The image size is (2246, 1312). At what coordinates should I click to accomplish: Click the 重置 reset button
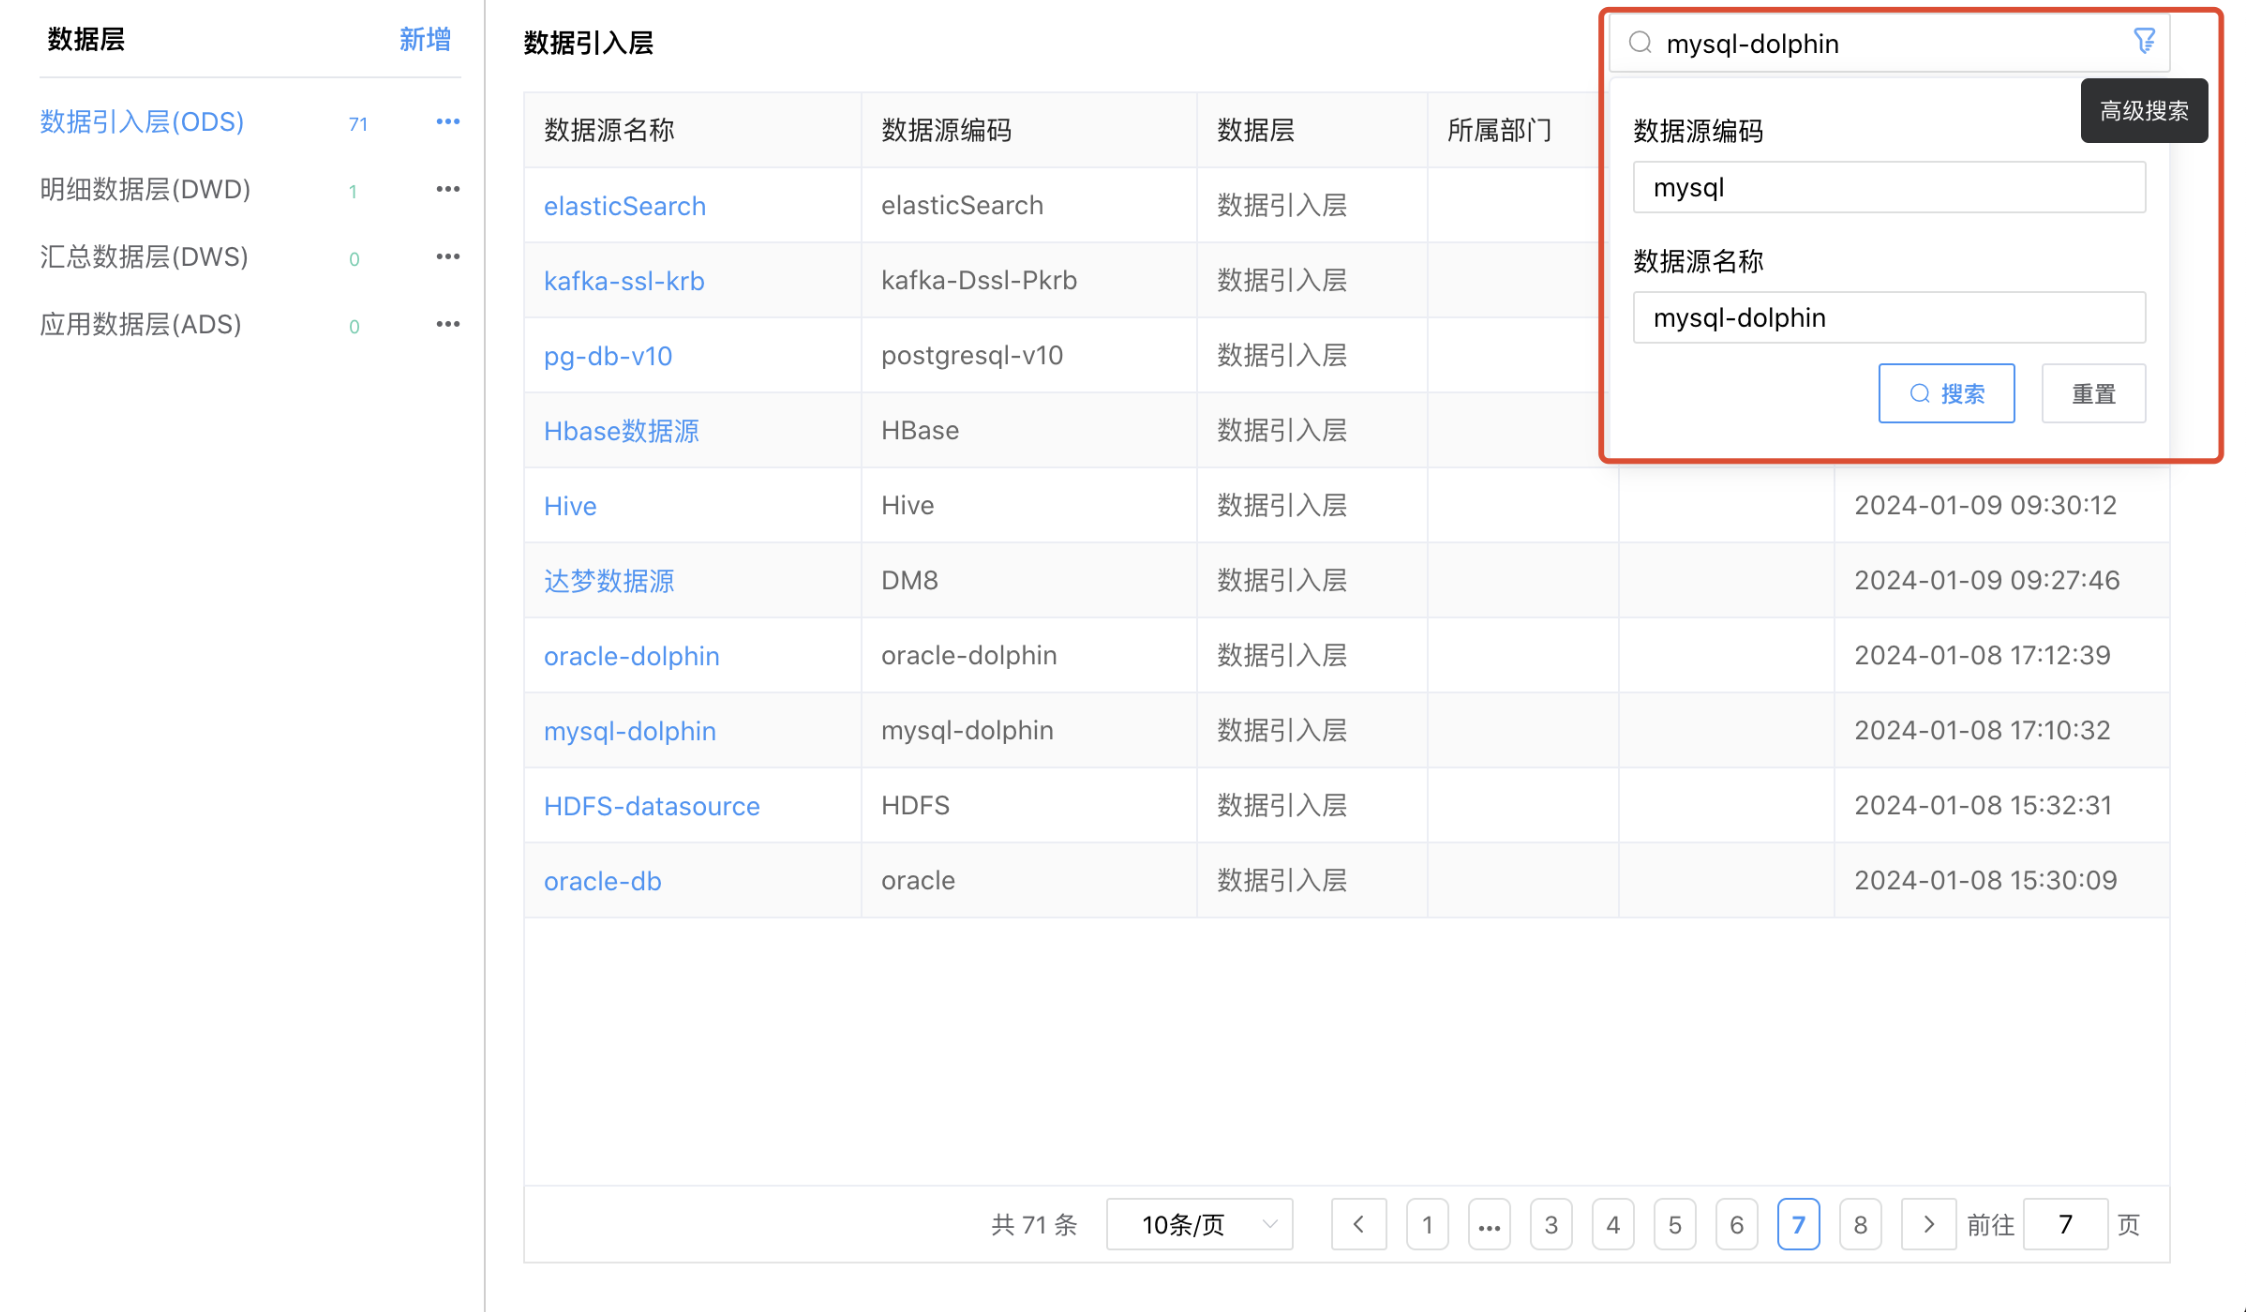[2093, 393]
